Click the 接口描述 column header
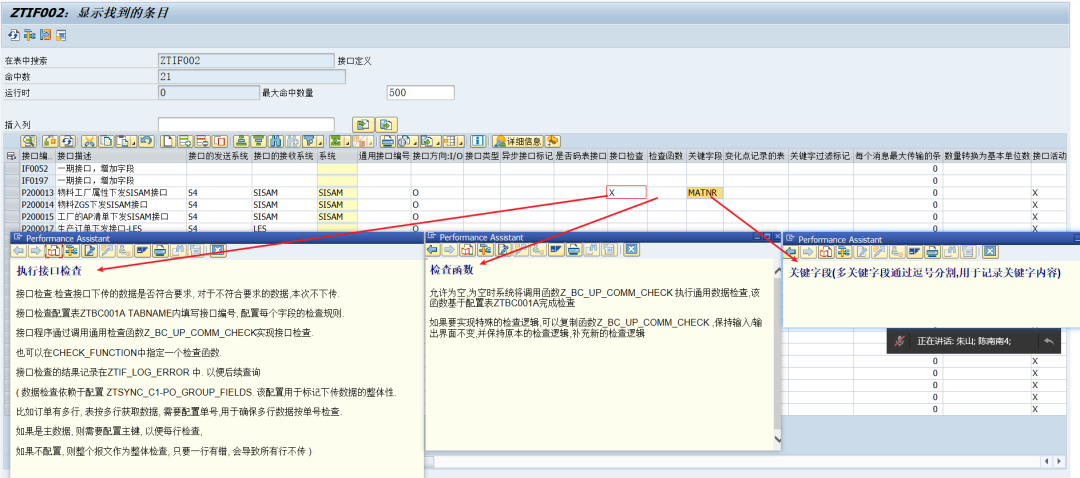 (x=120, y=157)
